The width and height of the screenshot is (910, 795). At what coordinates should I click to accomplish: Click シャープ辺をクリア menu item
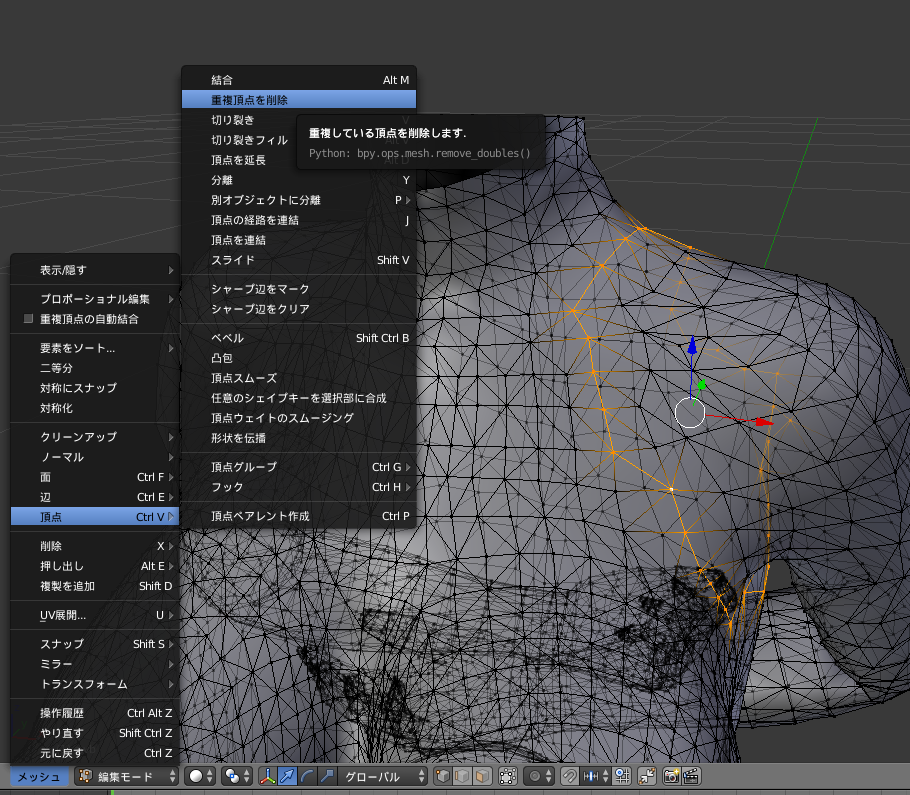click(299, 309)
